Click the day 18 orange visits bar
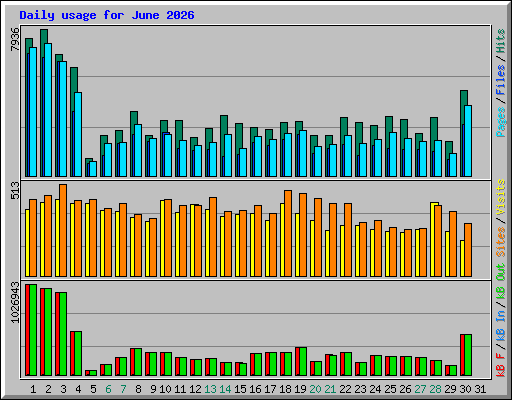512x400 pixels. pyautogui.click(x=288, y=233)
